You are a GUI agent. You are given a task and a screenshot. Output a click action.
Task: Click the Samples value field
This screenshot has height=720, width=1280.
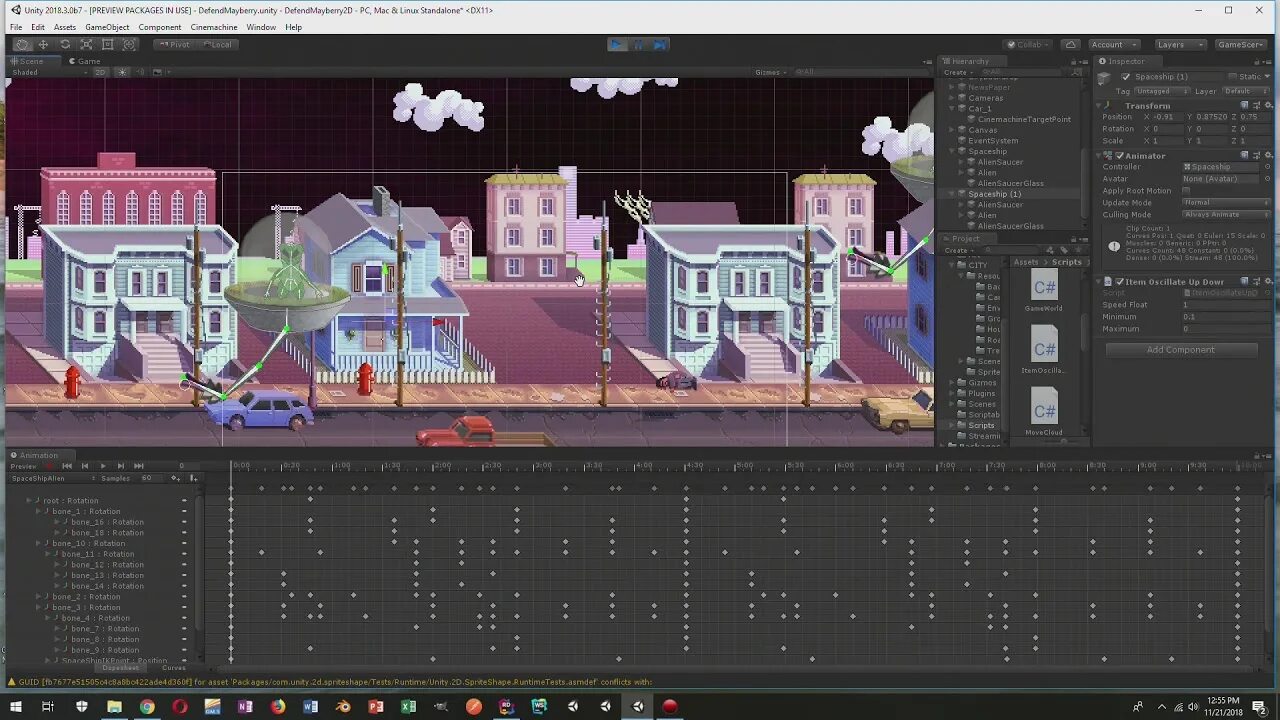point(152,478)
